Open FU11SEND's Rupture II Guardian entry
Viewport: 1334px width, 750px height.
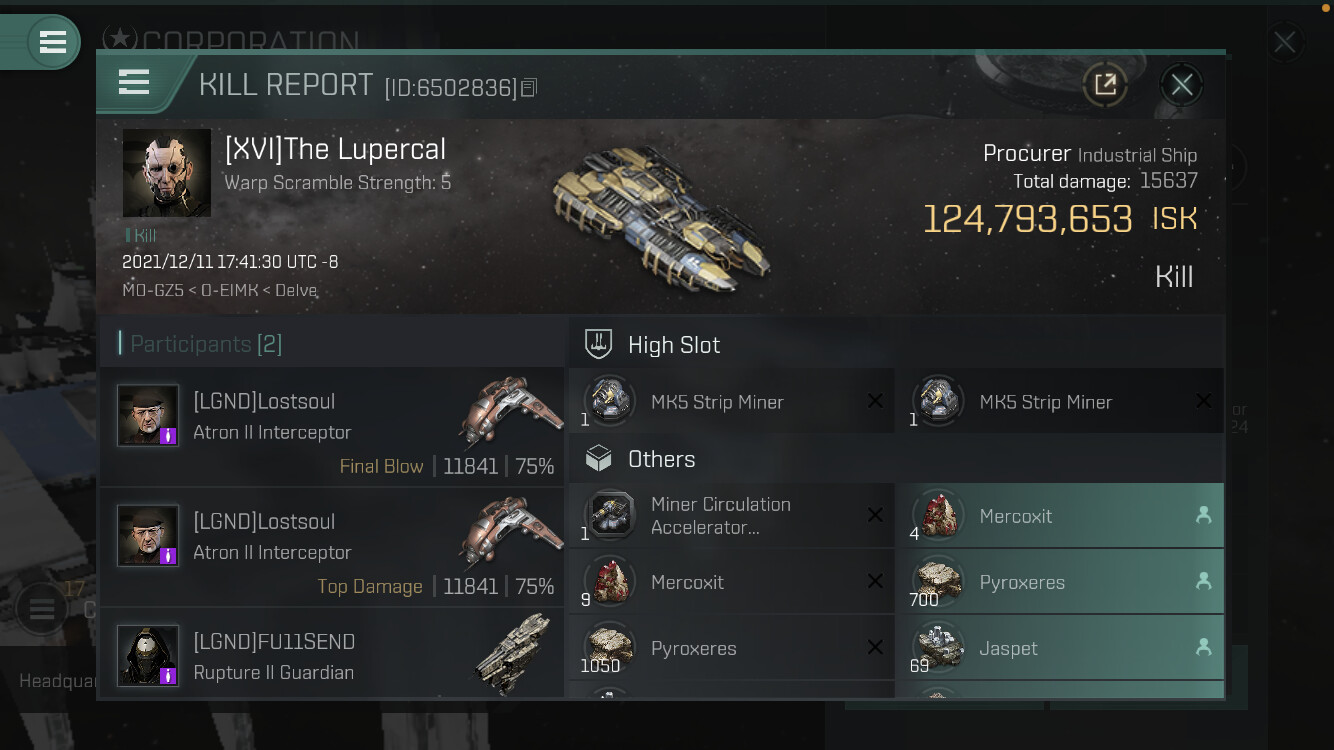pyautogui.click(x=332, y=654)
